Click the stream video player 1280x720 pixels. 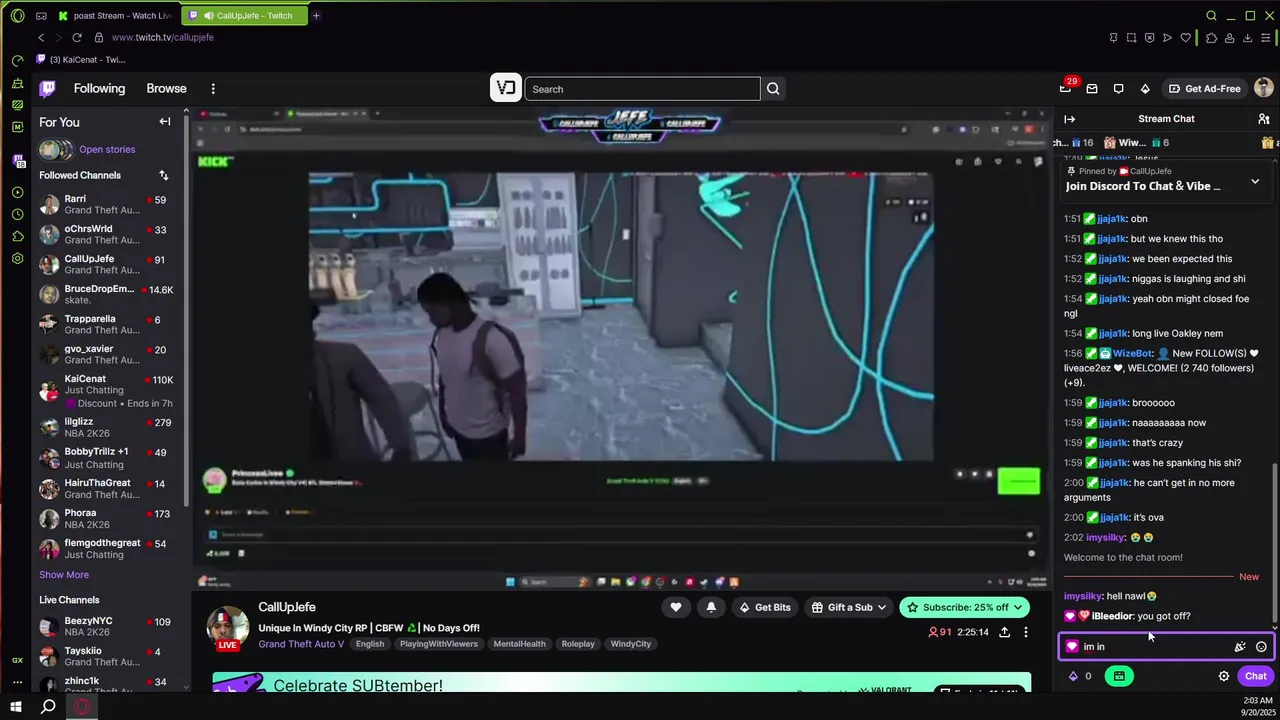point(620,348)
